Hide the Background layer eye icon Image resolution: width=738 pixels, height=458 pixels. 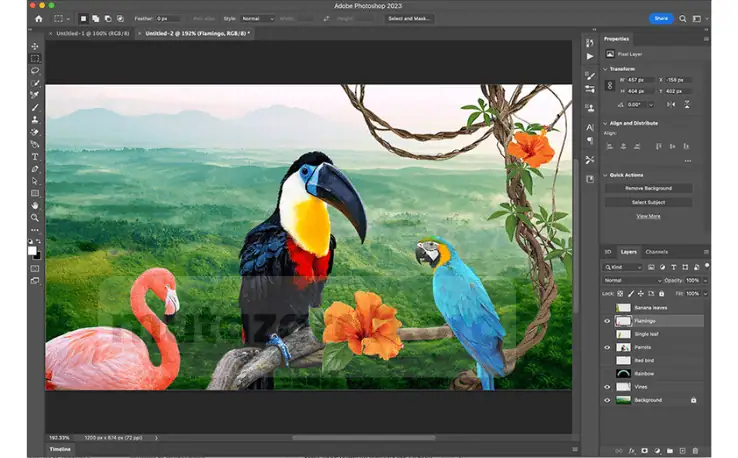607,400
